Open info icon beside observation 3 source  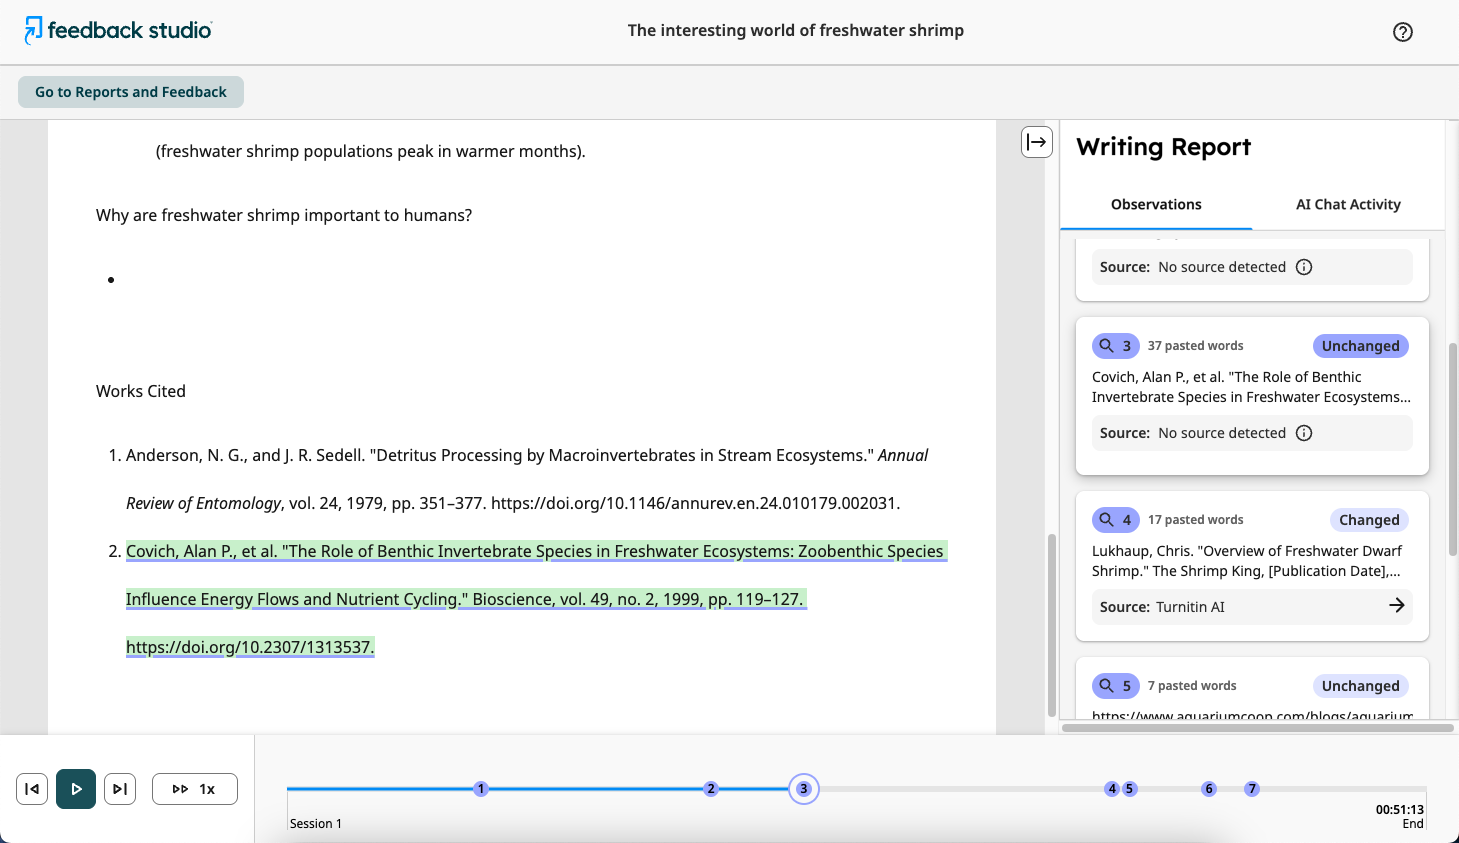(1304, 433)
